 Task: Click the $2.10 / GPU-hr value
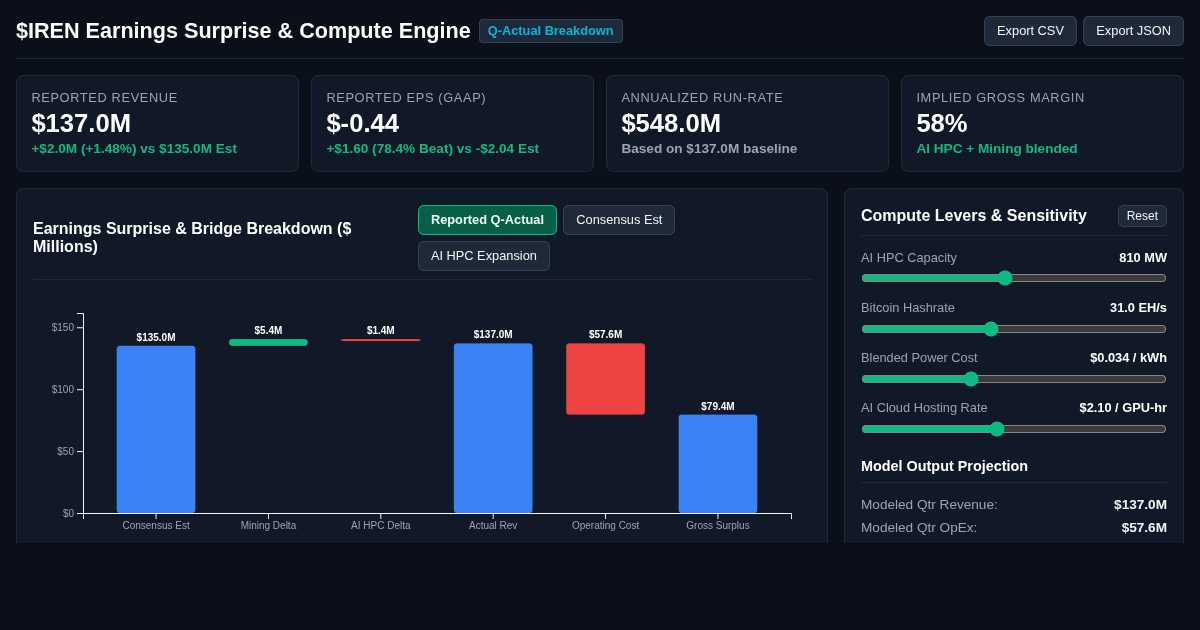pyautogui.click(x=1123, y=407)
